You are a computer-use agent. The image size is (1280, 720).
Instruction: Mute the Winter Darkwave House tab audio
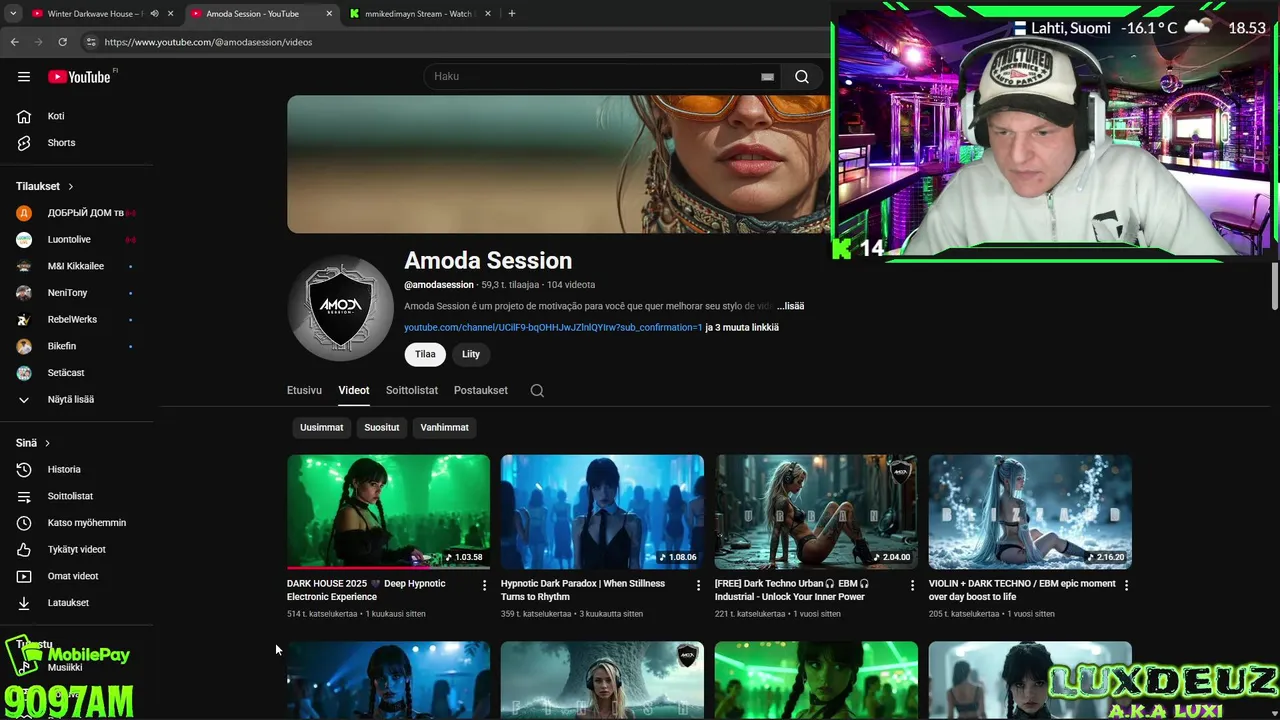[154, 14]
